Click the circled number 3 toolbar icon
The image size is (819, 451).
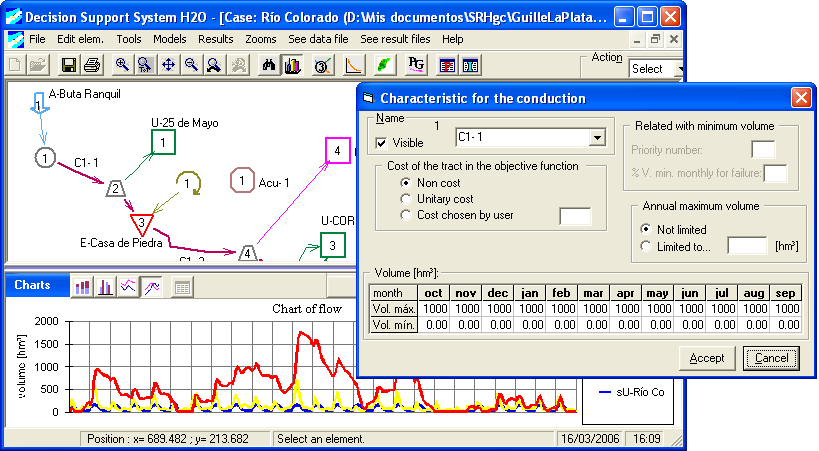point(322,65)
